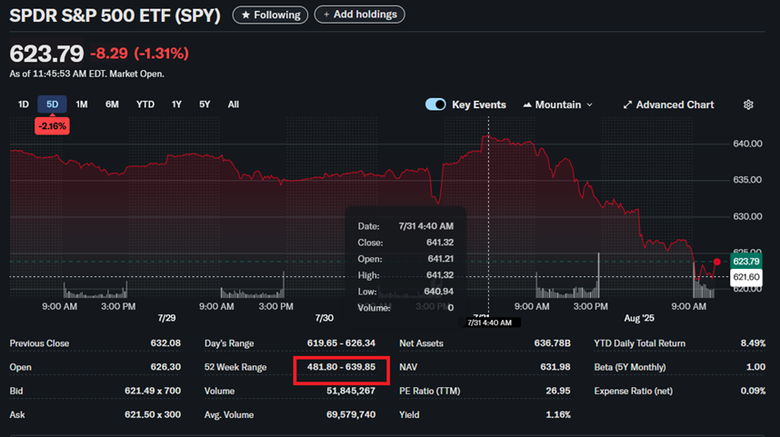Image resolution: width=780 pixels, height=437 pixels.
Task: Click the Expense Ratio (net) value 0.09%
Action: pos(753,391)
